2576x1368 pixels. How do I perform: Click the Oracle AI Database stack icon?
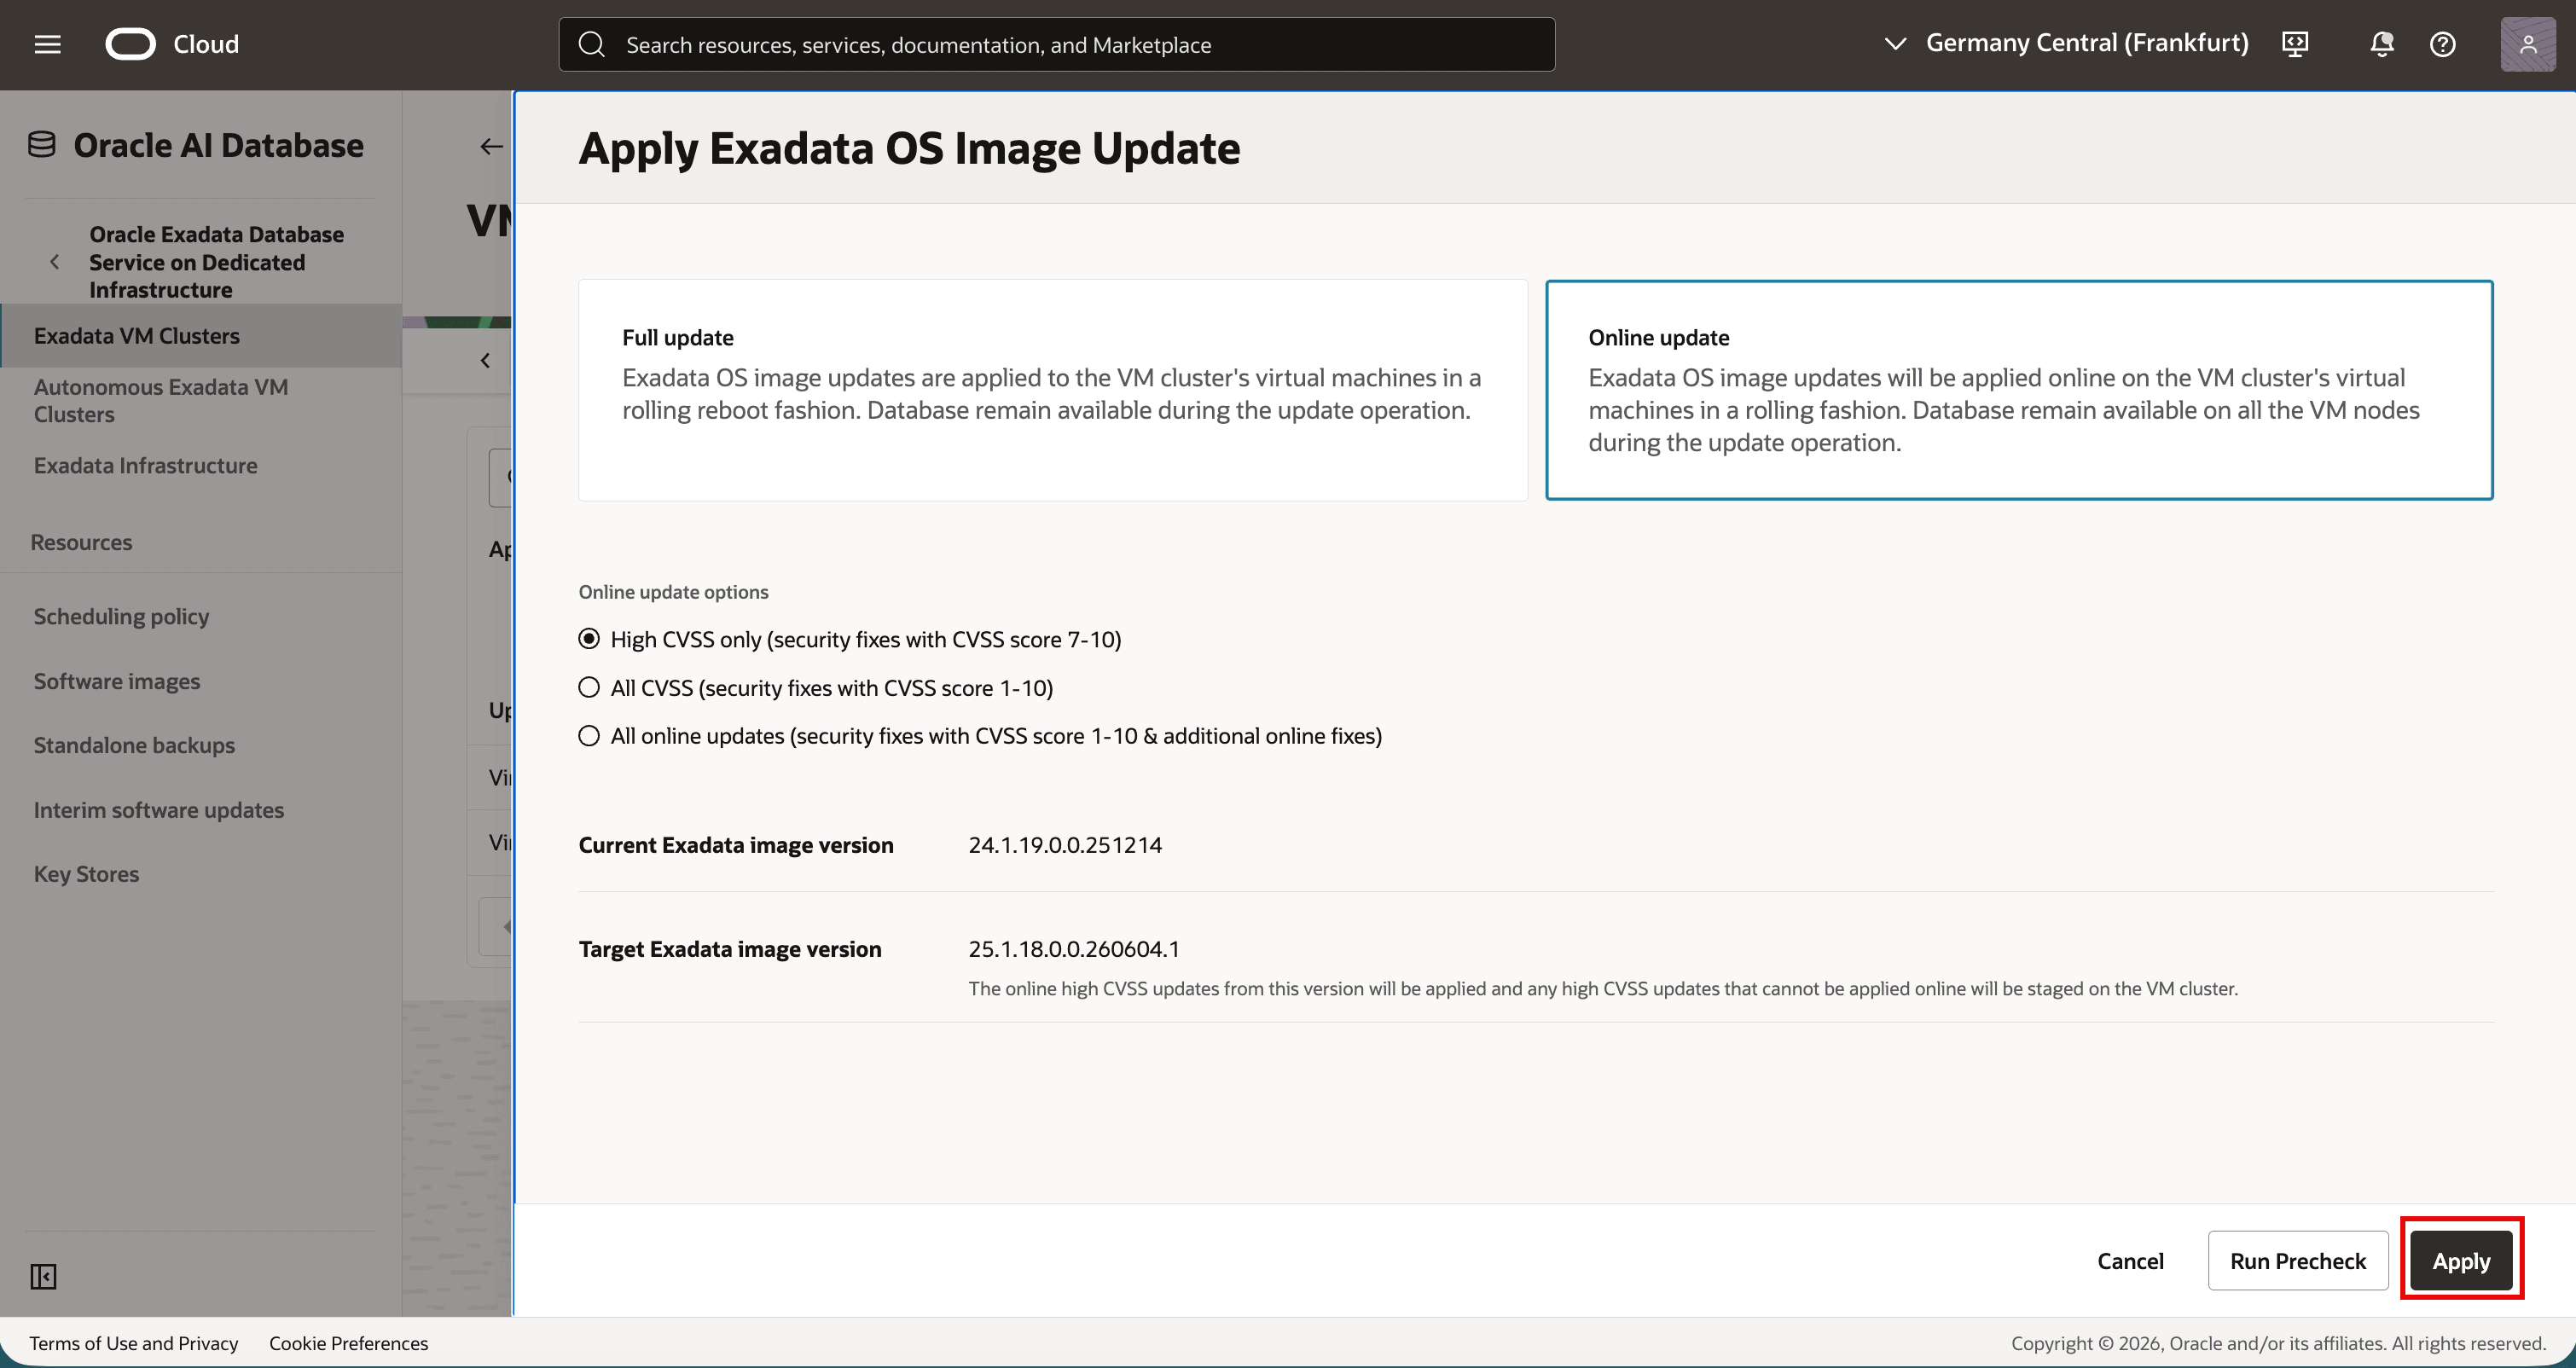(x=41, y=145)
